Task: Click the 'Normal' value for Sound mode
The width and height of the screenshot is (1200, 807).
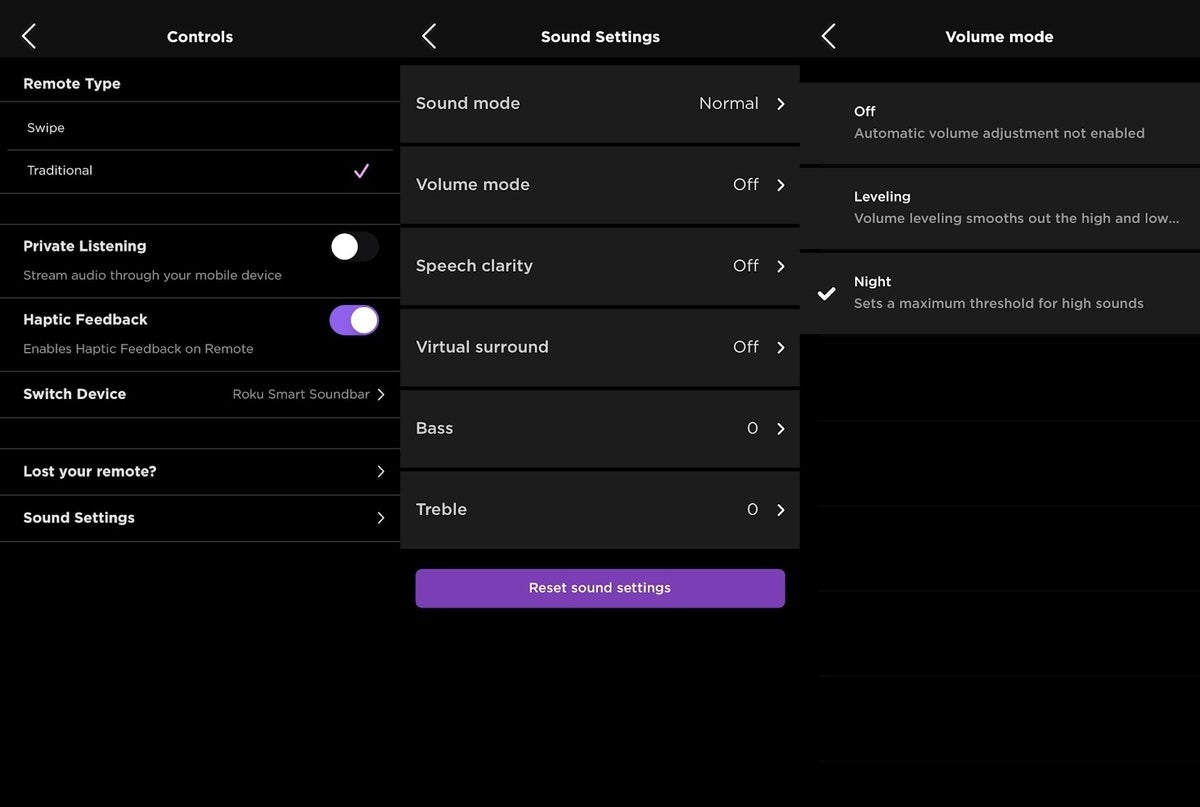Action: coord(729,104)
